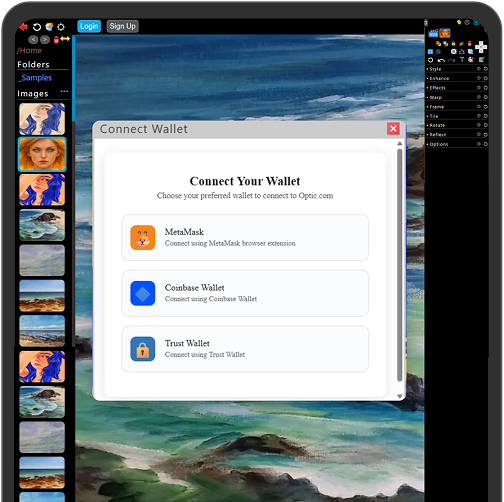This screenshot has height=502, width=504.
Task: Click the Sign Up button
Action: (122, 26)
